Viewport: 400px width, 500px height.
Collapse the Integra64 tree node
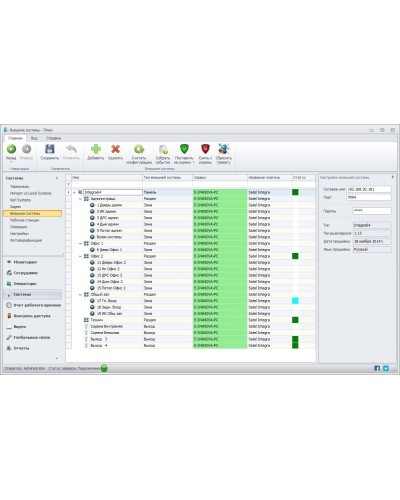pos(74,192)
